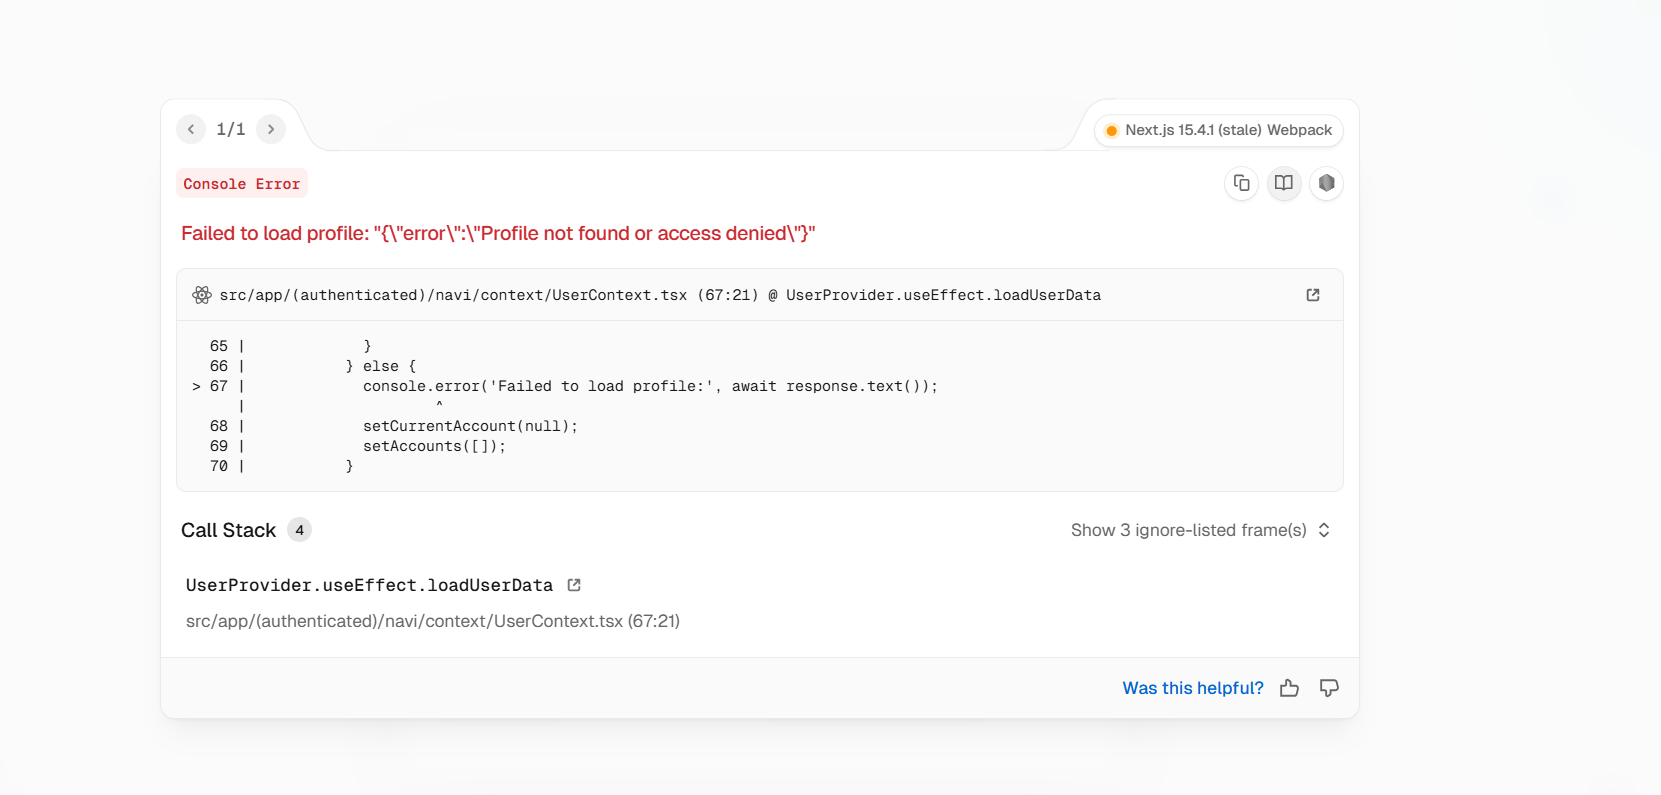Open UserContext.tsx in editor from code frame header

click(x=1313, y=295)
